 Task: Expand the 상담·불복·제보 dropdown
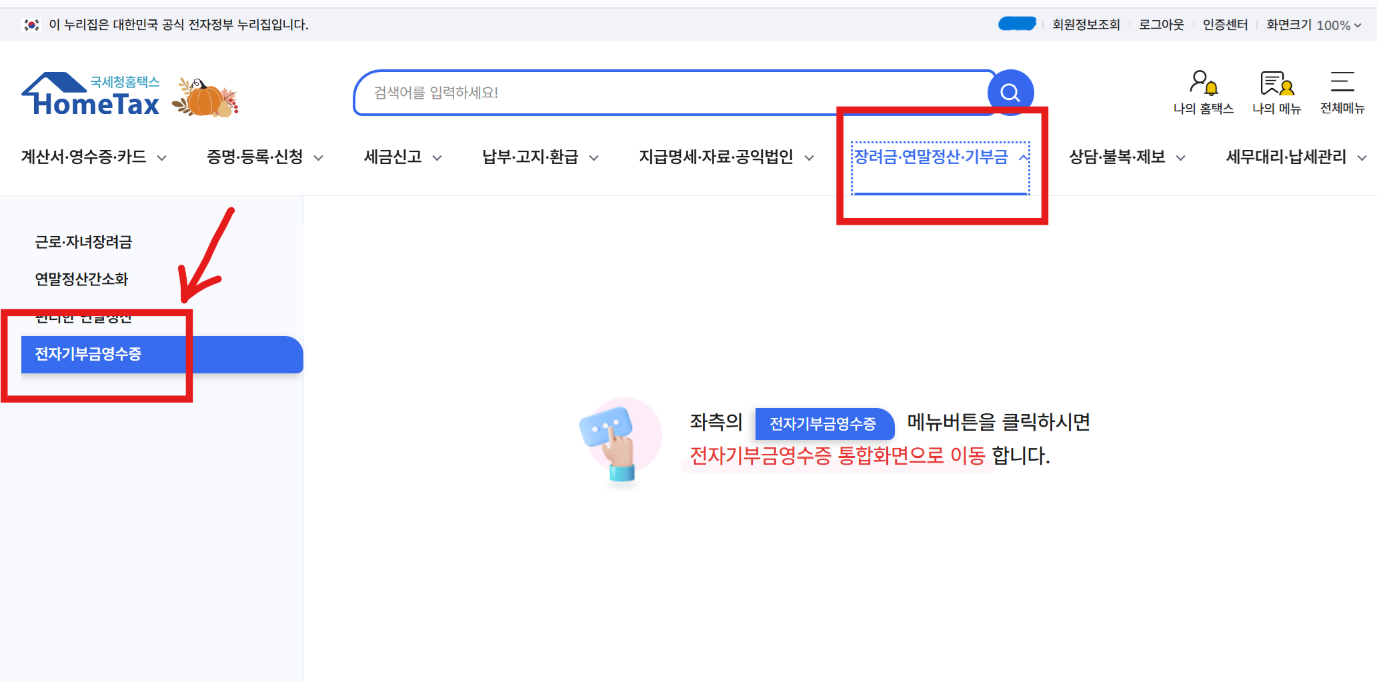(1123, 157)
